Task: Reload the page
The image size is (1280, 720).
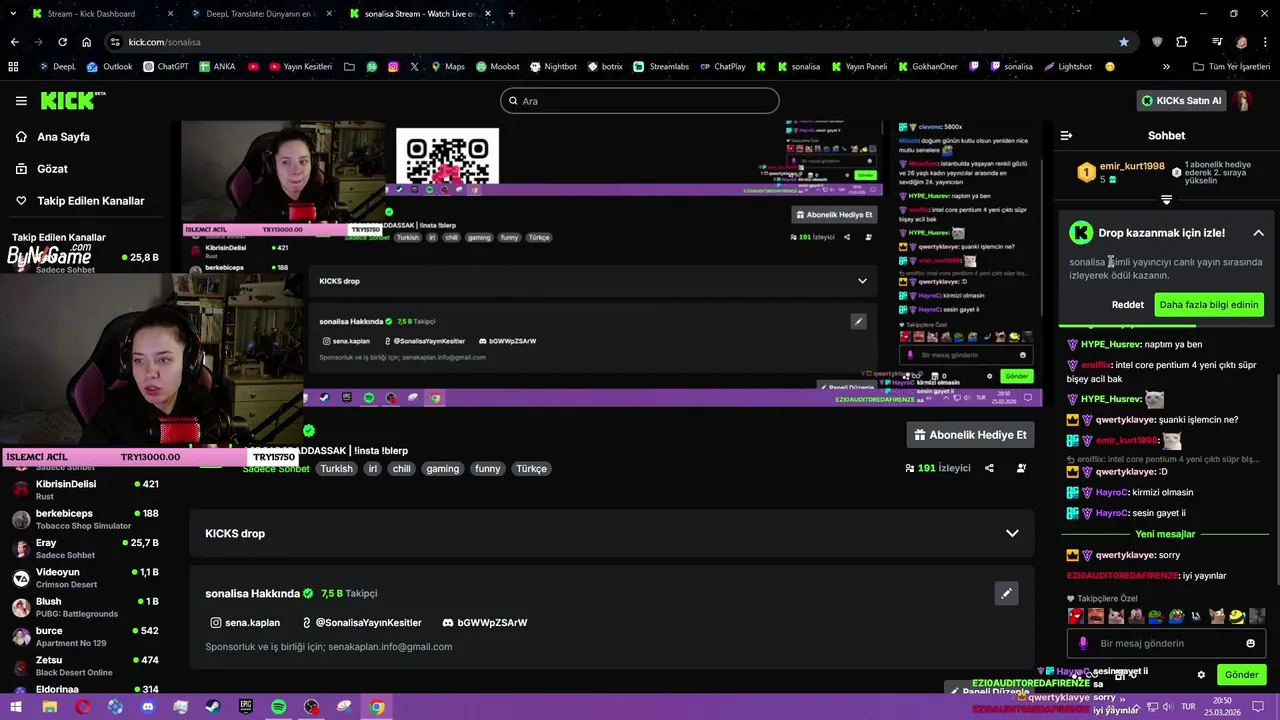Action: pyautogui.click(x=62, y=42)
